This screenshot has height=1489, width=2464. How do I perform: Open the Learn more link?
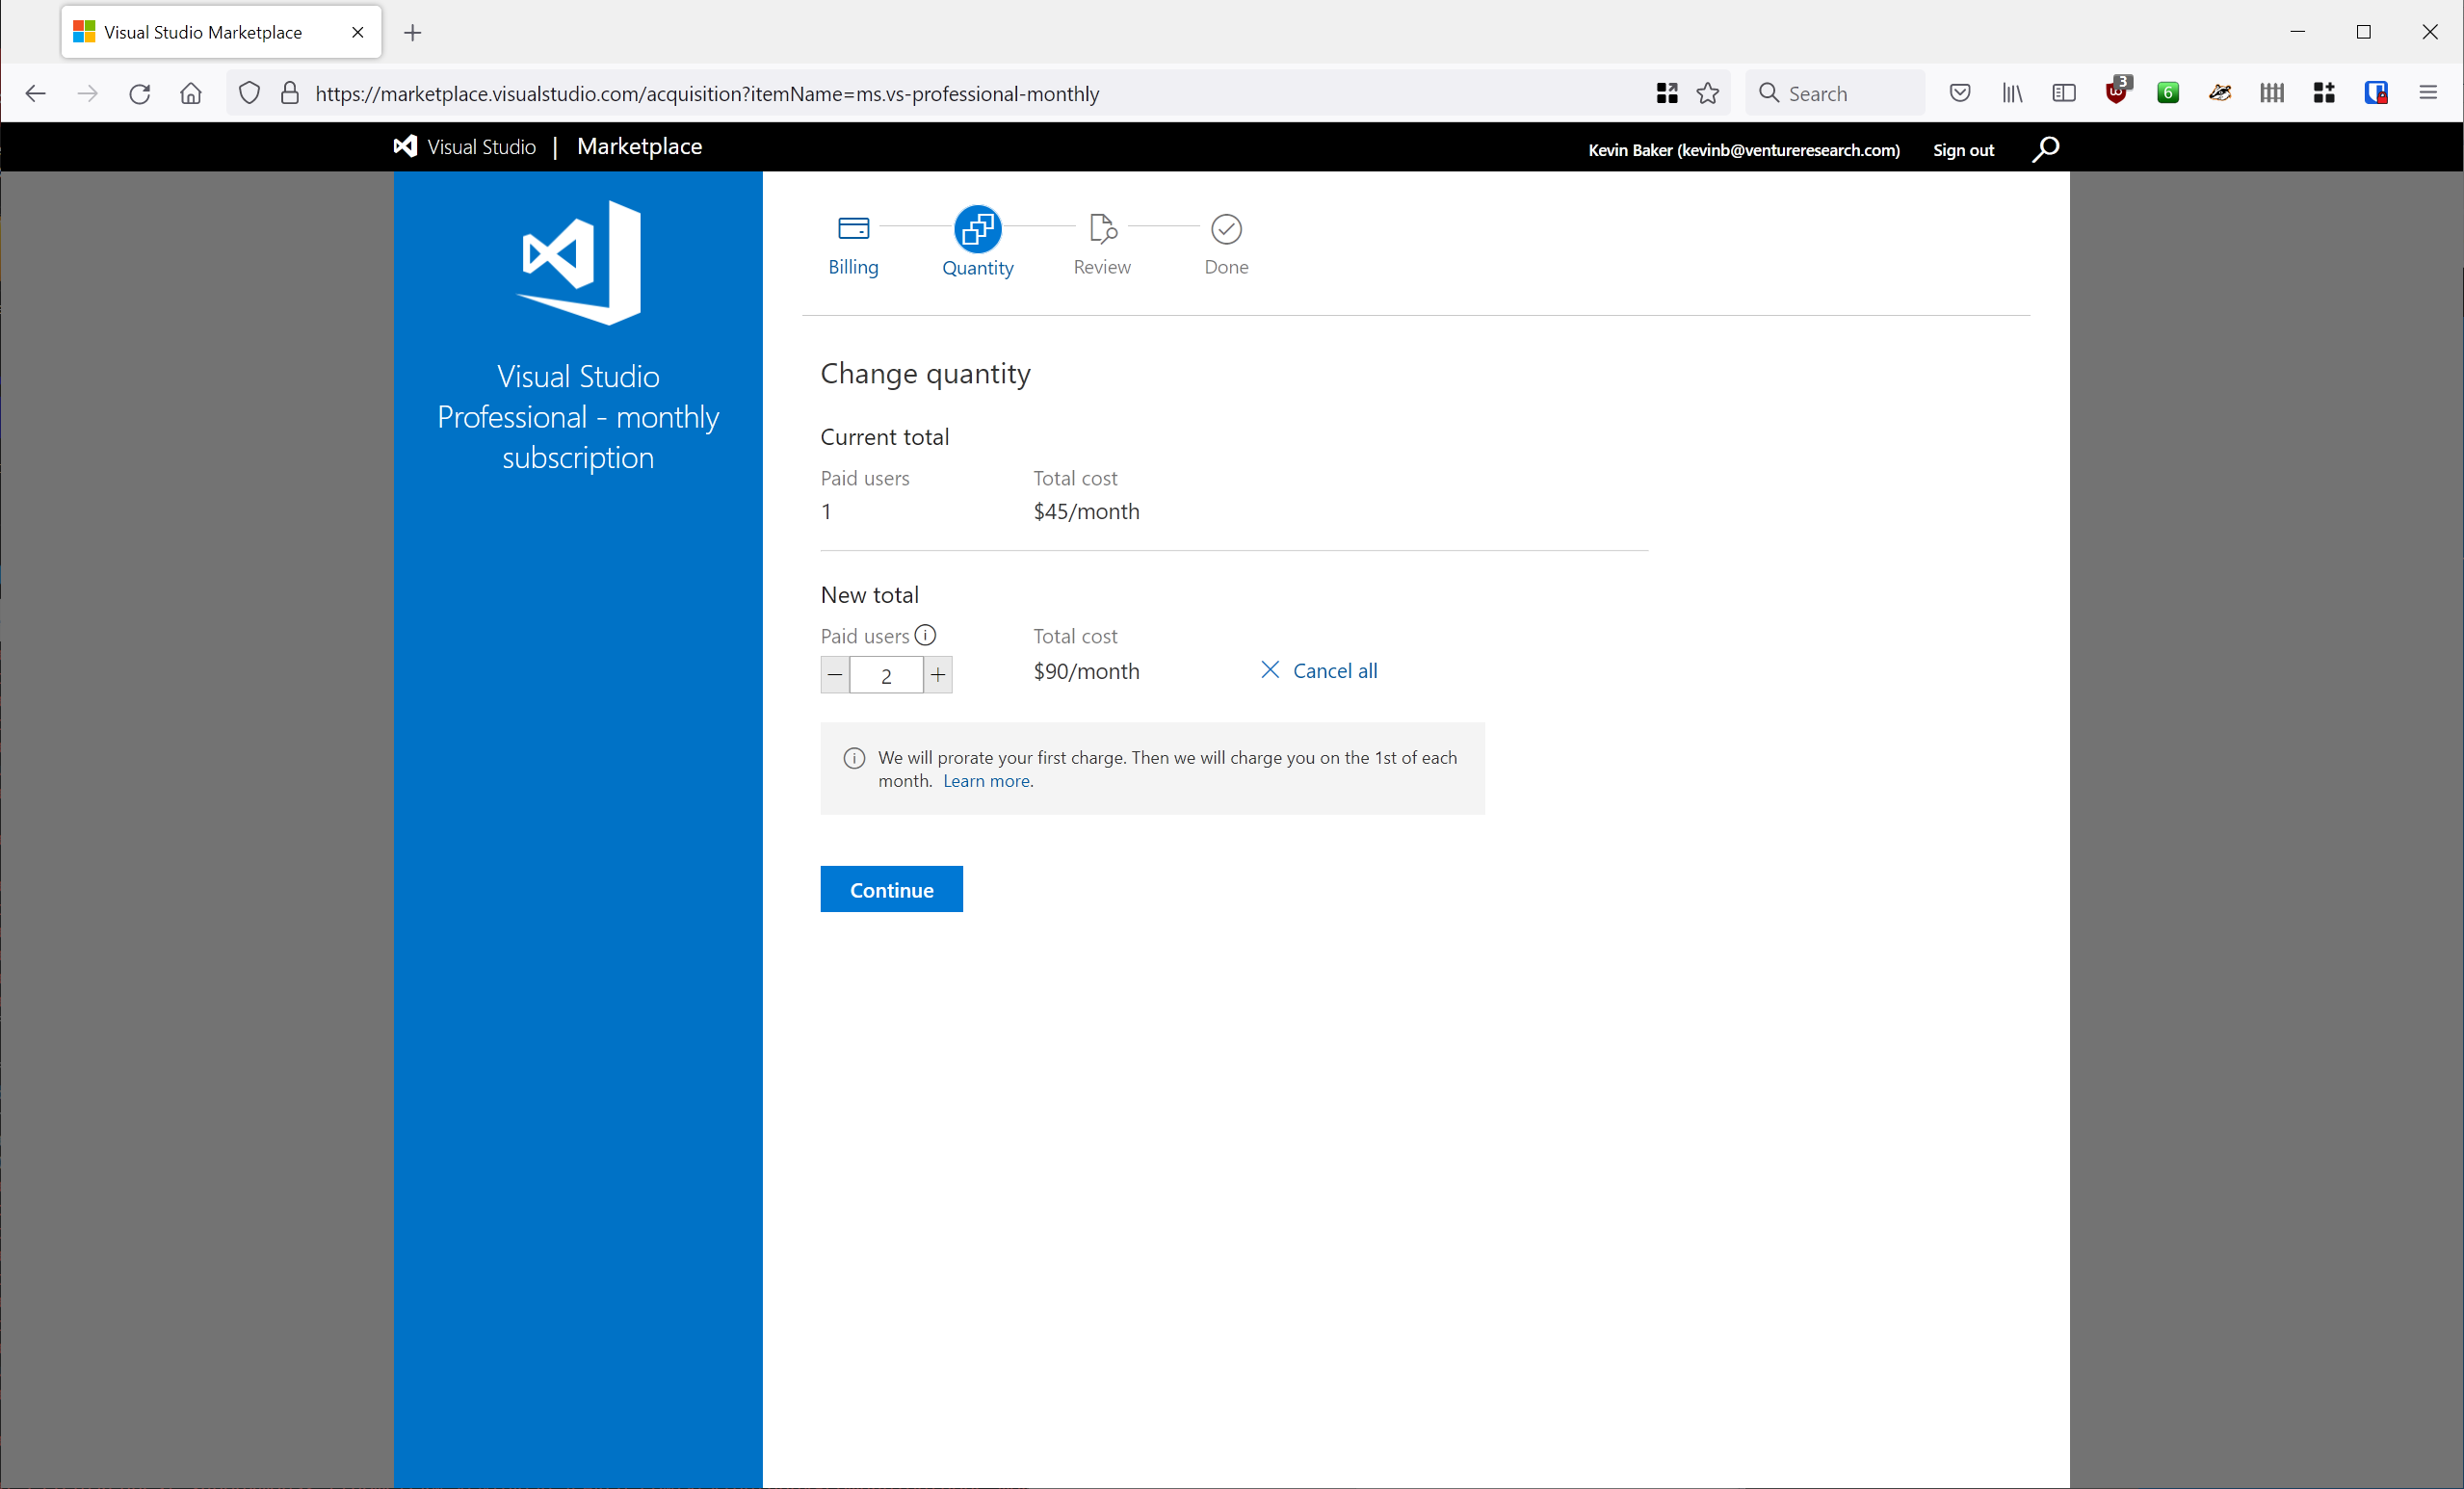[986, 781]
